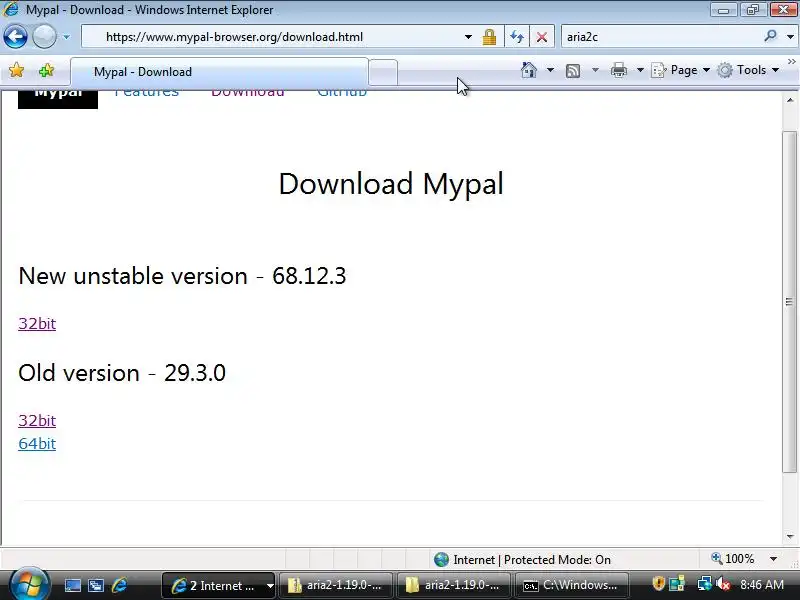Open the Tools menu

[748, 70]
